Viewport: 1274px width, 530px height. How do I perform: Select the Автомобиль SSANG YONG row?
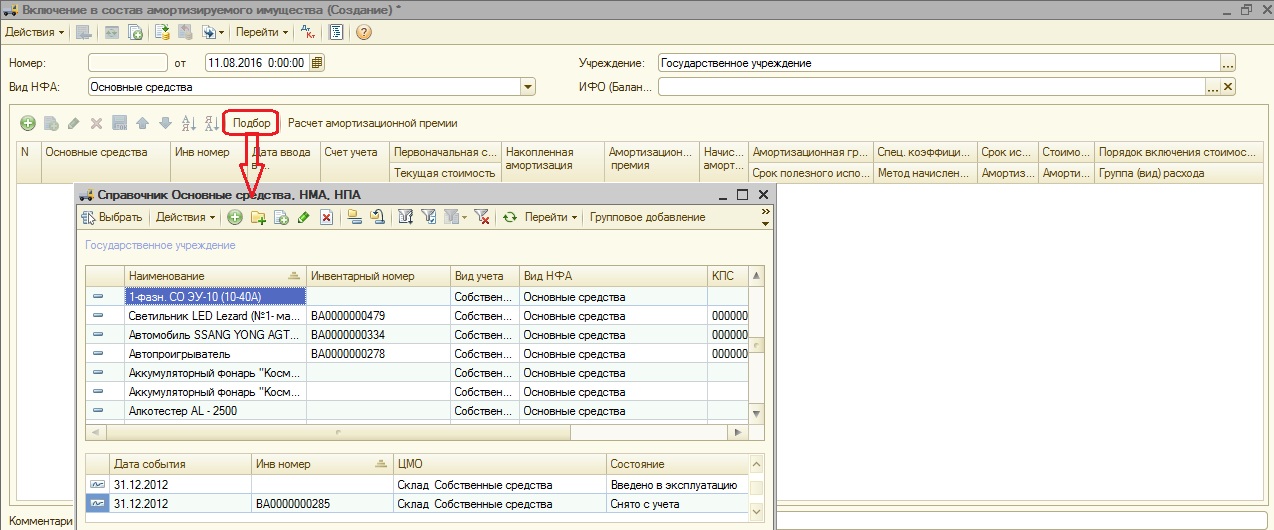click(x=214, y=335)
